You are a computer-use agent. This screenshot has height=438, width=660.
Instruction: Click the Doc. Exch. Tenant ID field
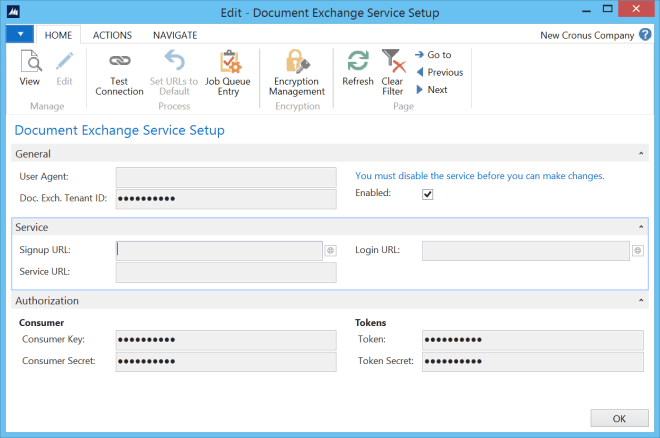[x=226, y=199]
